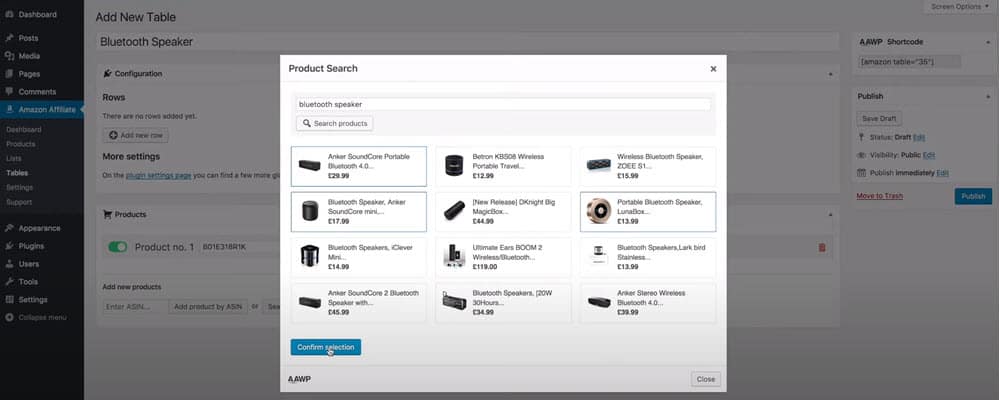Click the Settings sidebar icon

(x=10, y=299)
